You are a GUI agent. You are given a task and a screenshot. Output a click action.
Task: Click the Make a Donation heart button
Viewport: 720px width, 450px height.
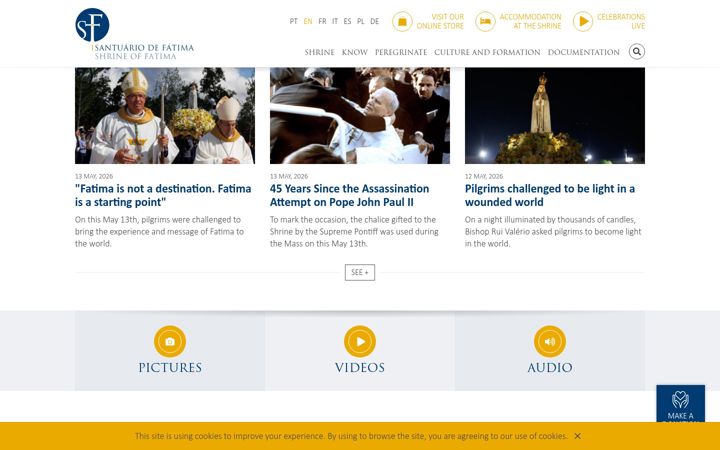681,403
